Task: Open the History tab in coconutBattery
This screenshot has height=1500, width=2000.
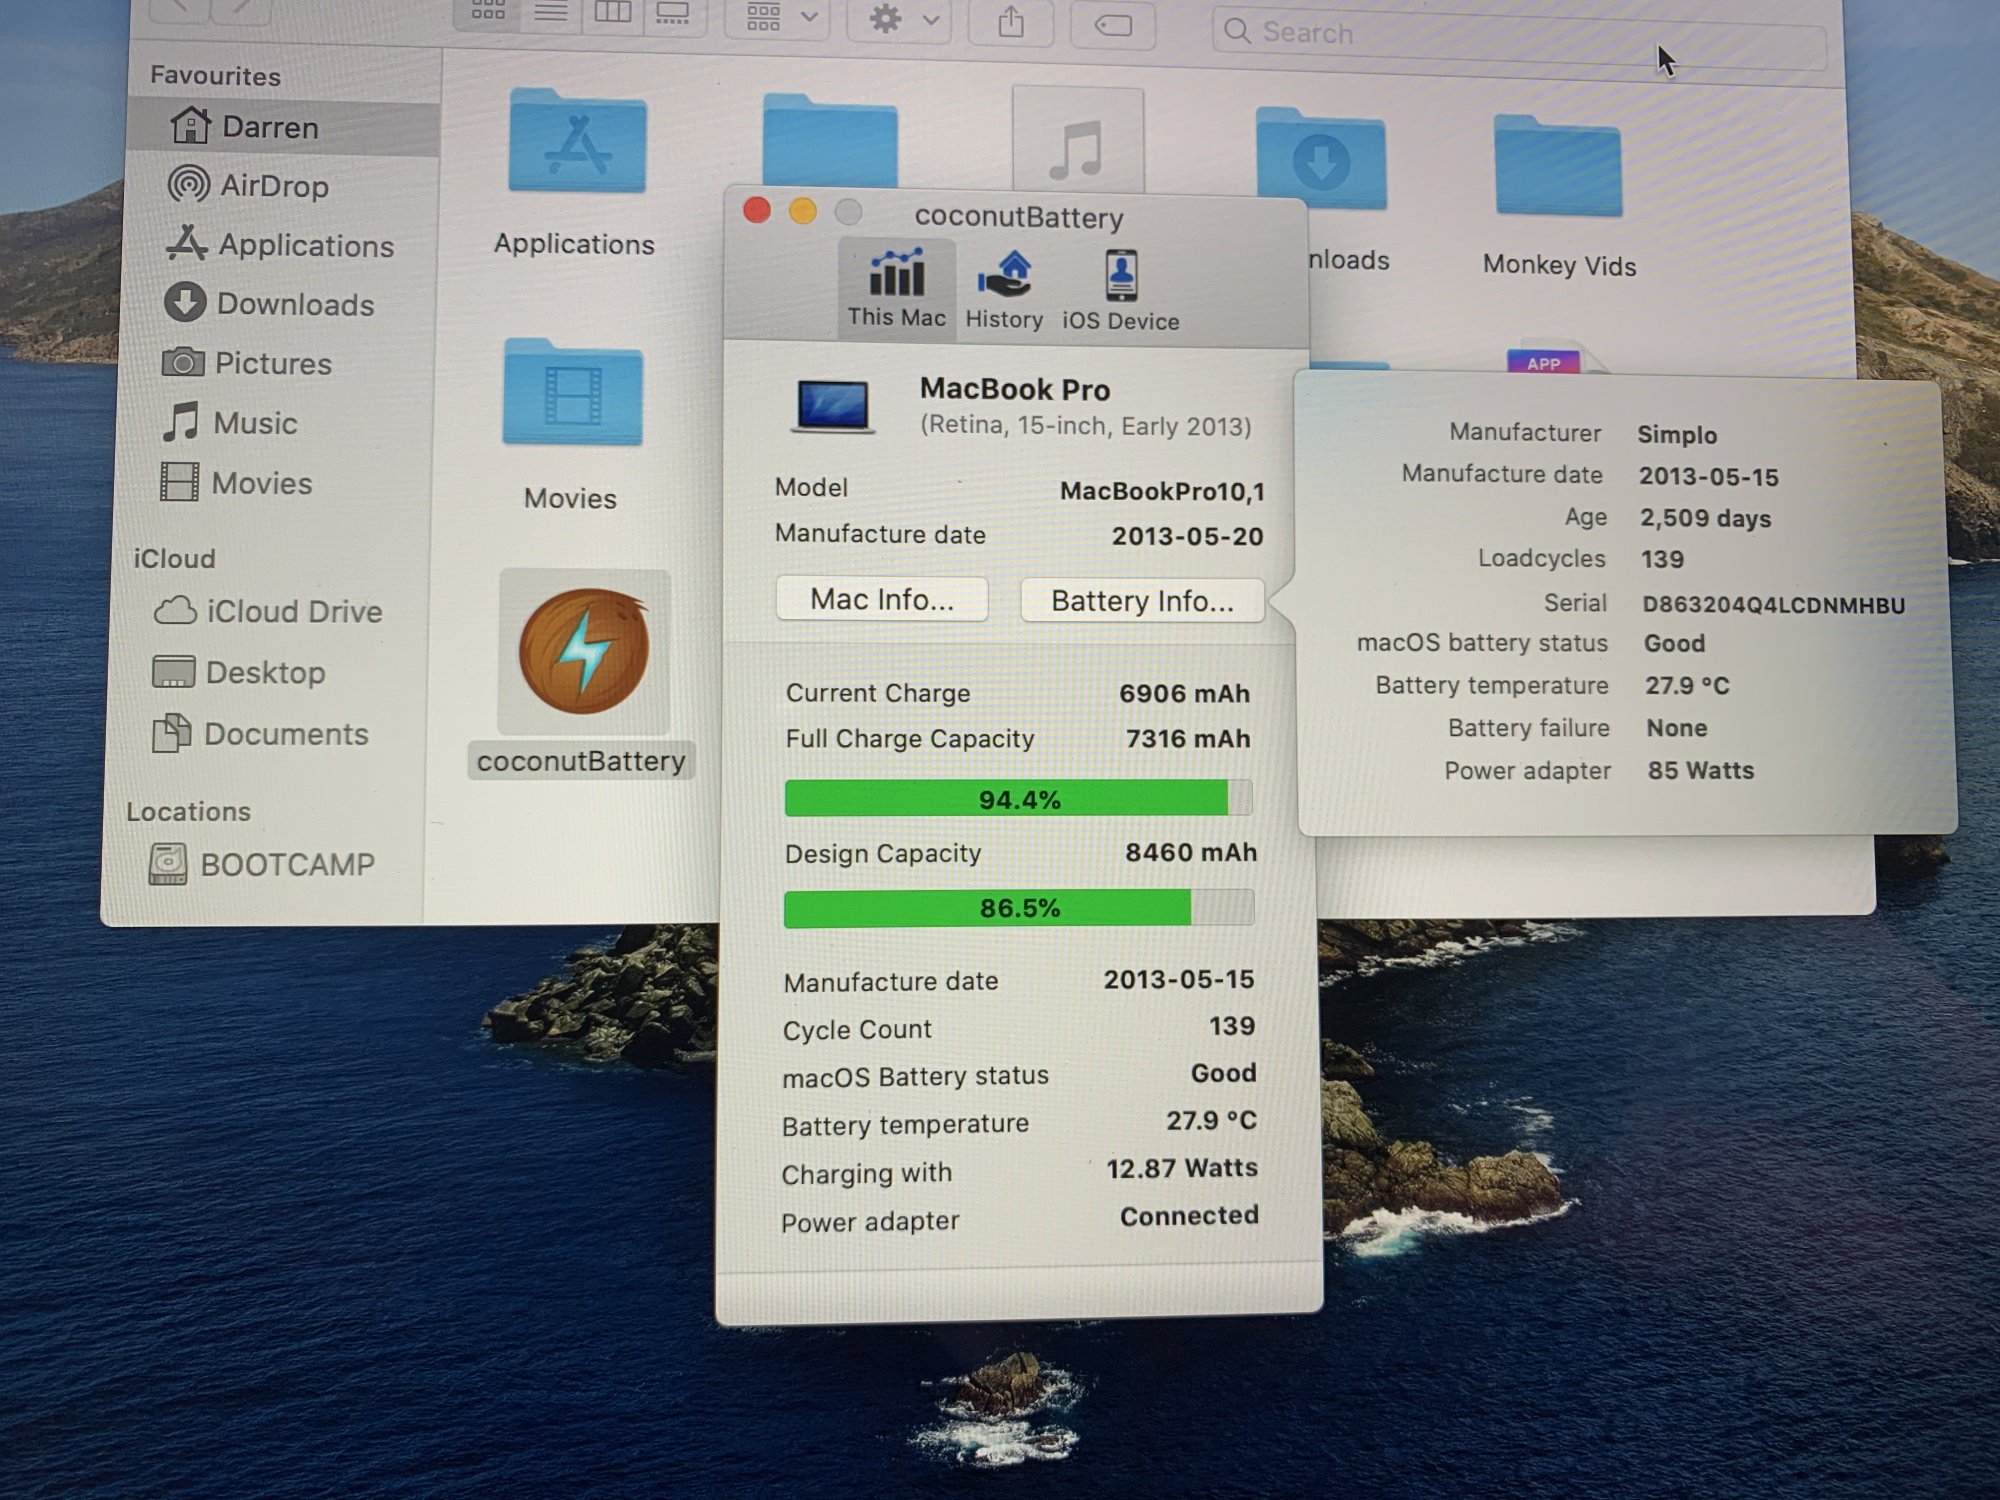Action: [x=1004, y=289]
